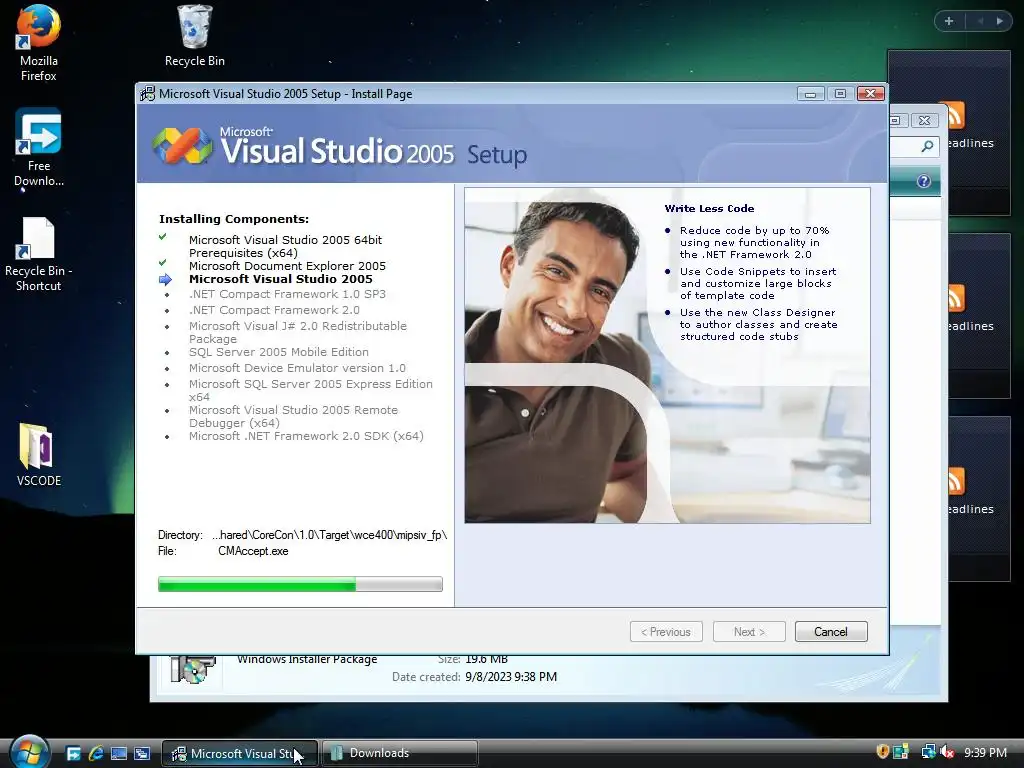Open the Recycle Bin desktop icon
Image resolution: width=1024 pixels, height=768 pixels.
coord(195,37)
